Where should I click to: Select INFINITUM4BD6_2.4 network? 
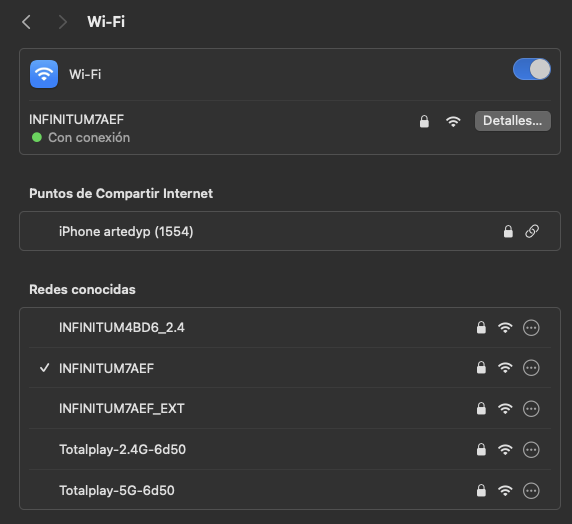click(x=290, y=328)
